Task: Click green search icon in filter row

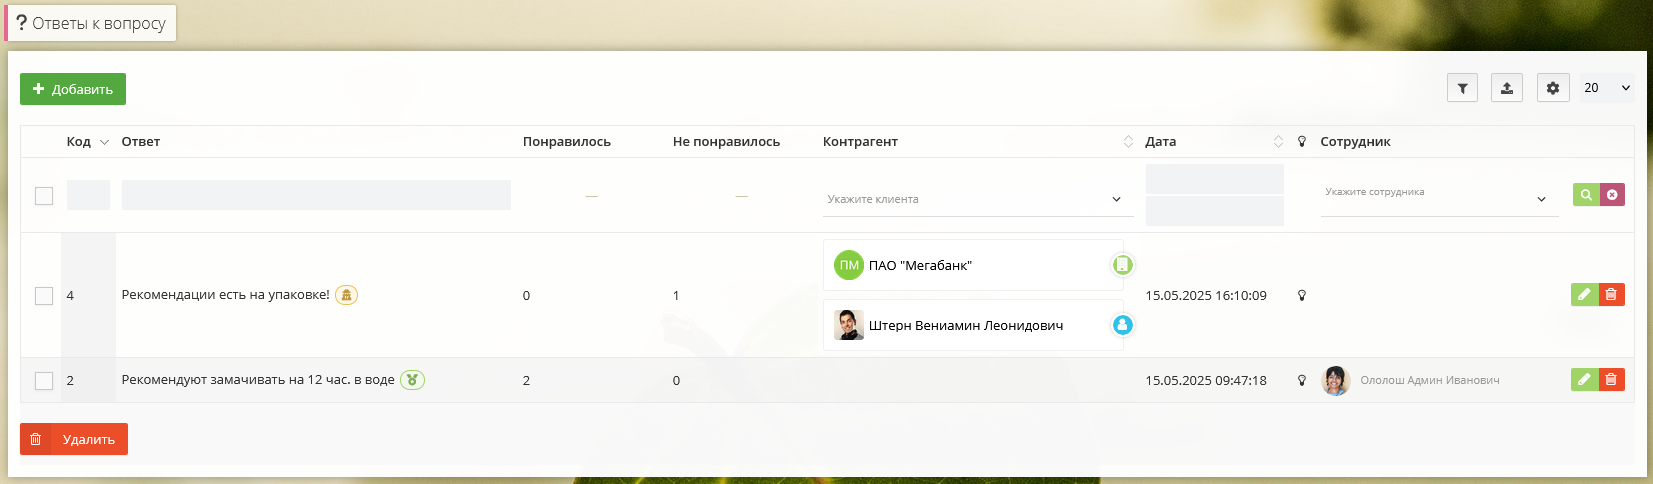Action: (1585, 195)
